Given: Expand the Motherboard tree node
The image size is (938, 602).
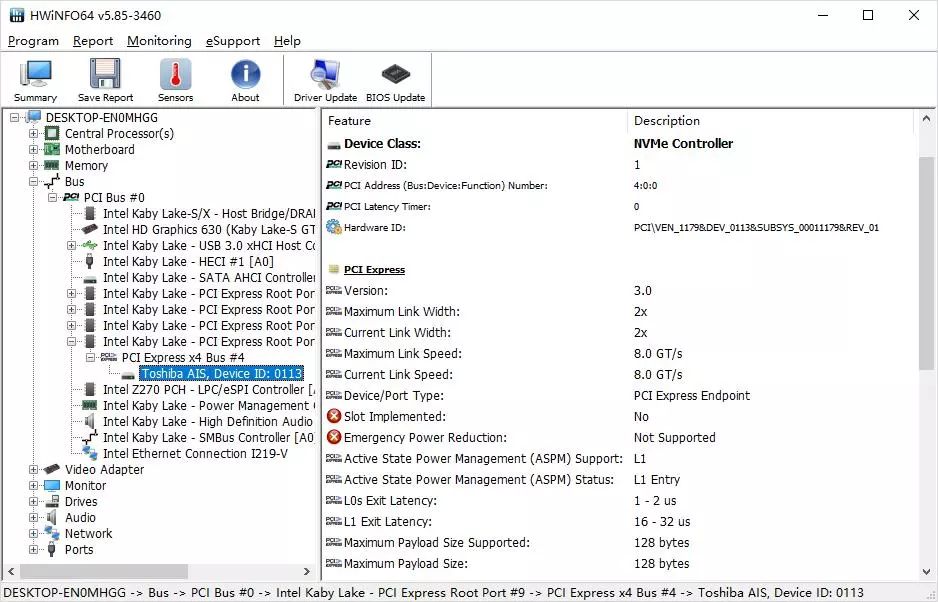Looking at the screenshot, I should pos(34,150).
